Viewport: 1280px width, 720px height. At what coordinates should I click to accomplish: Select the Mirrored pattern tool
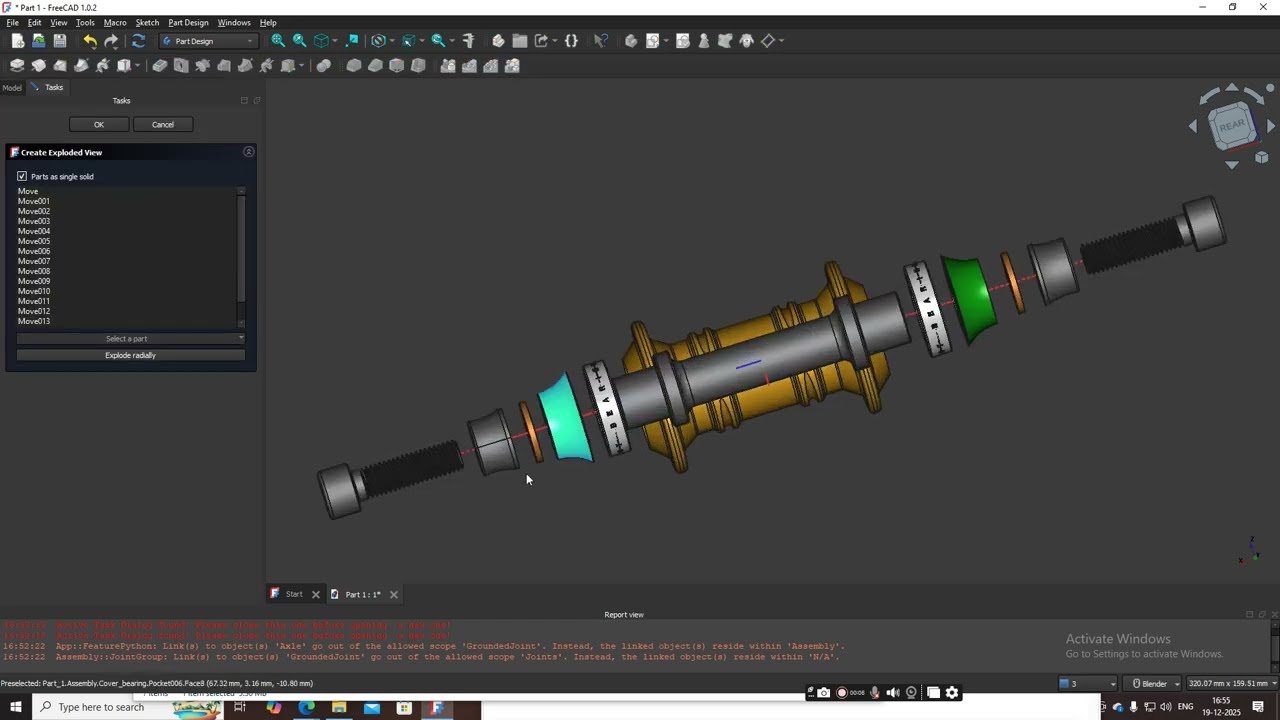[x=448, y=66]
